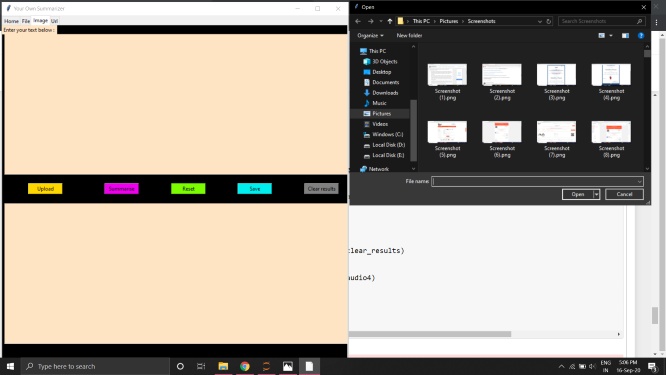Go back with the dialog Back arrow

tap(358, 21)
